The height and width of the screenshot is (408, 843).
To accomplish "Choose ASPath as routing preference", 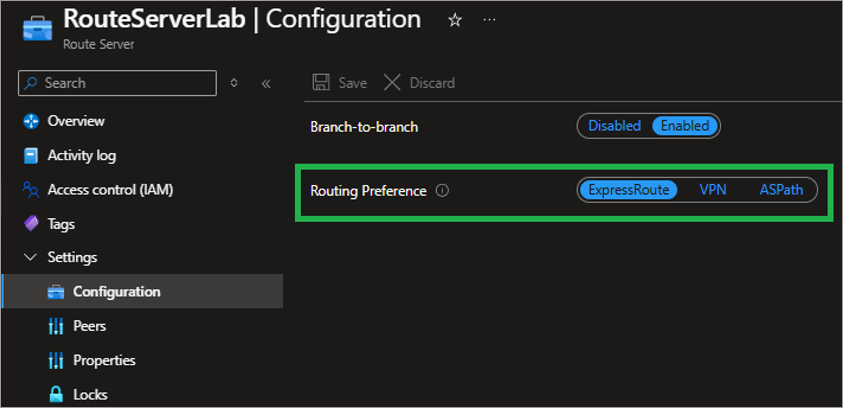I will point(781,190).
